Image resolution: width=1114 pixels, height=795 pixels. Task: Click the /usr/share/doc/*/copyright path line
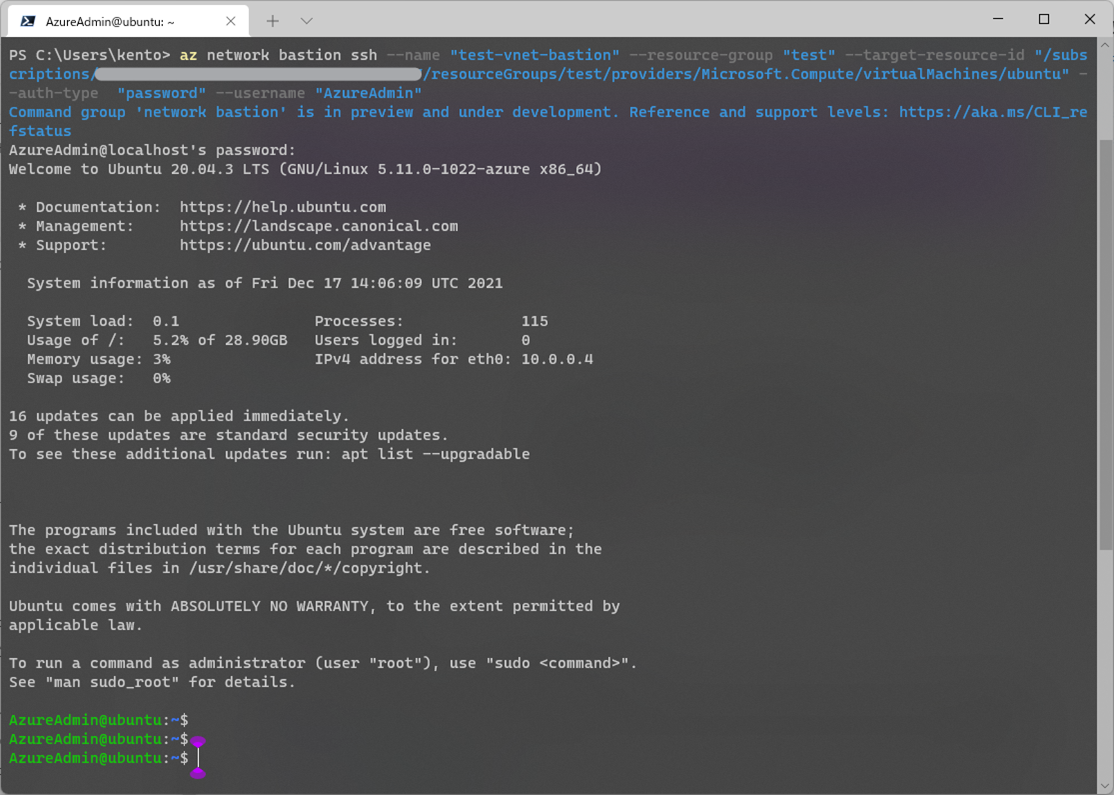220,568
